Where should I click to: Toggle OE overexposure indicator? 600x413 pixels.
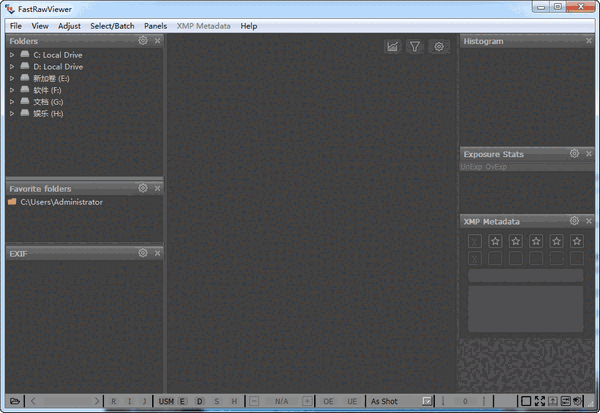328,401
